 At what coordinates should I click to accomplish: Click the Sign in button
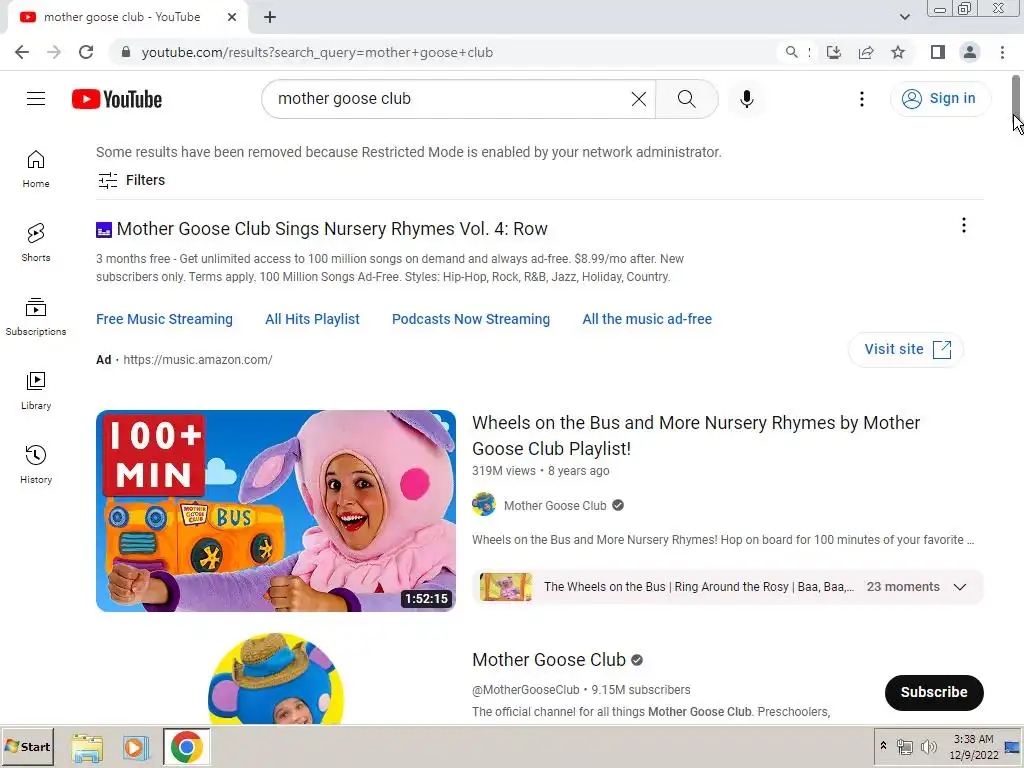coord(939,99)
